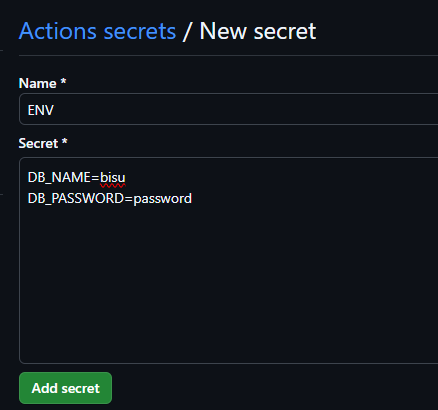
Task: Focus the Secret text area
Action: coord(228,260)
